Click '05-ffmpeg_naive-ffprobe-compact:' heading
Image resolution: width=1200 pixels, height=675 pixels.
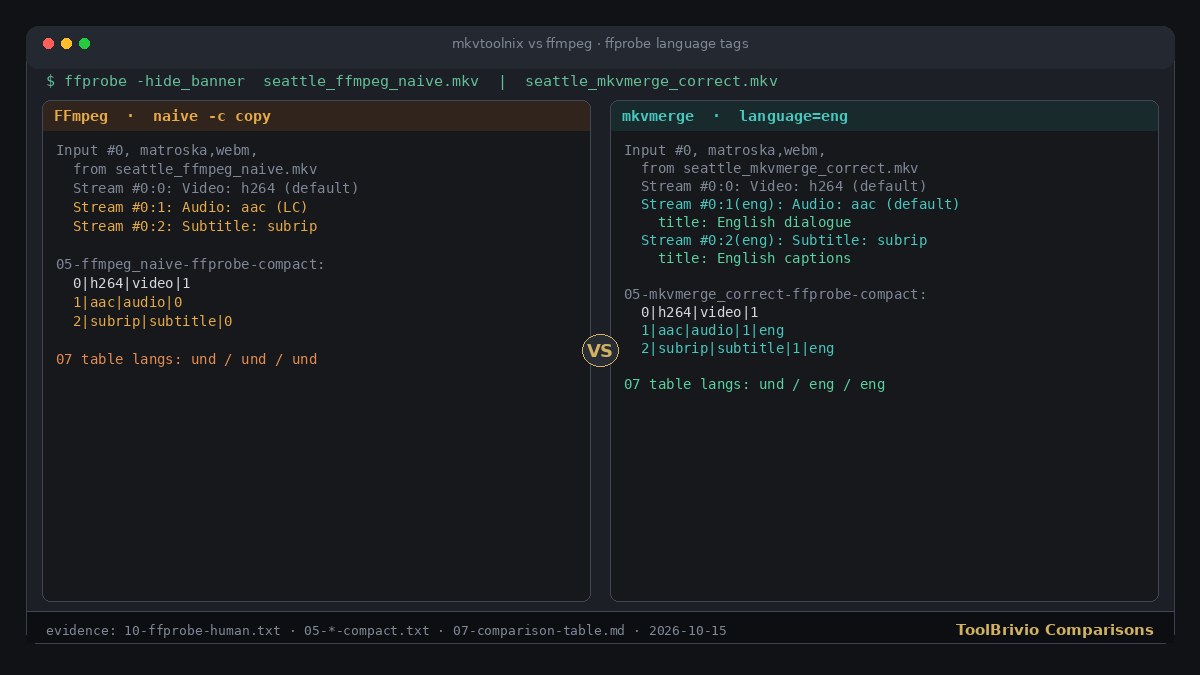pyautogui.click(x=190, y=264)
